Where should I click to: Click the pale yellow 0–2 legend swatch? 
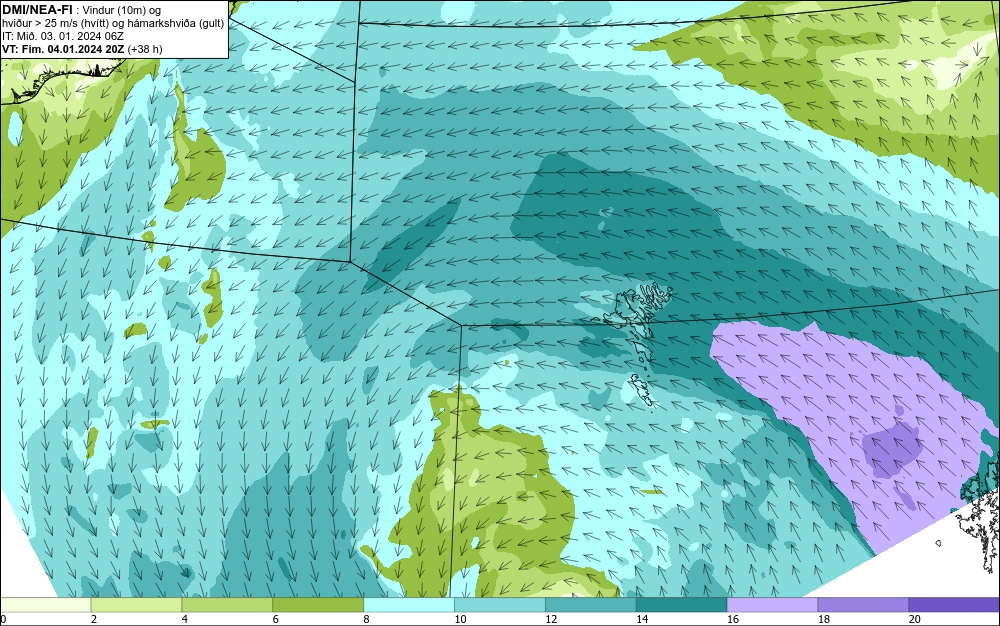(x=45, y=605)
